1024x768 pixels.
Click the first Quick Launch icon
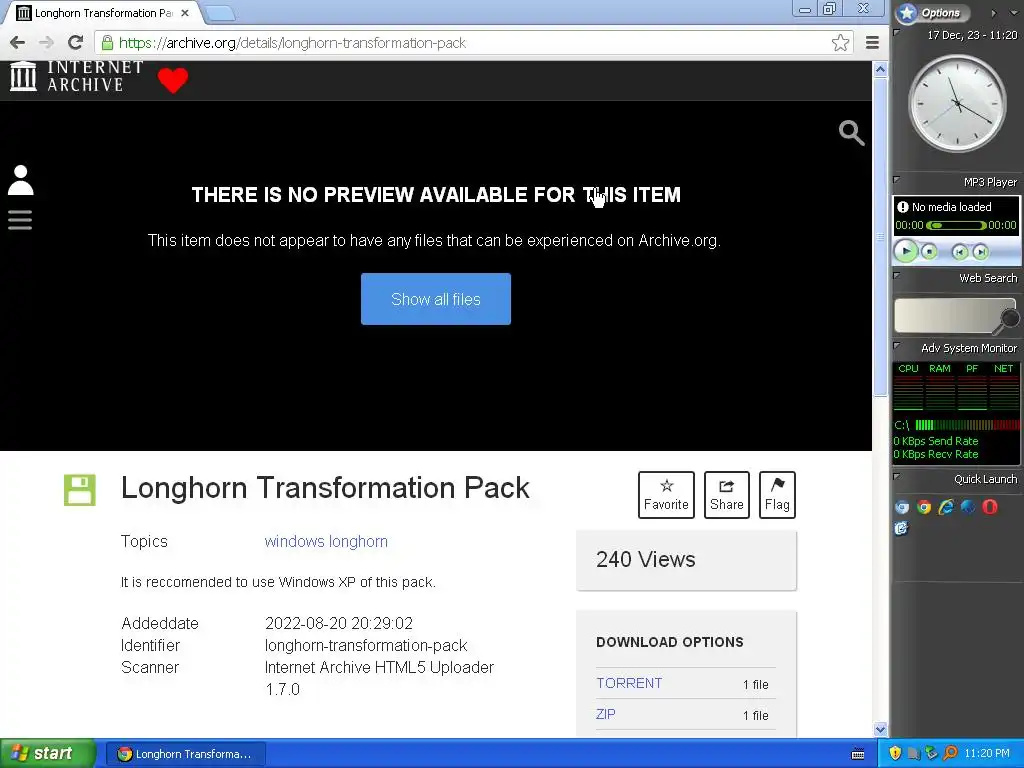[902, 507]
